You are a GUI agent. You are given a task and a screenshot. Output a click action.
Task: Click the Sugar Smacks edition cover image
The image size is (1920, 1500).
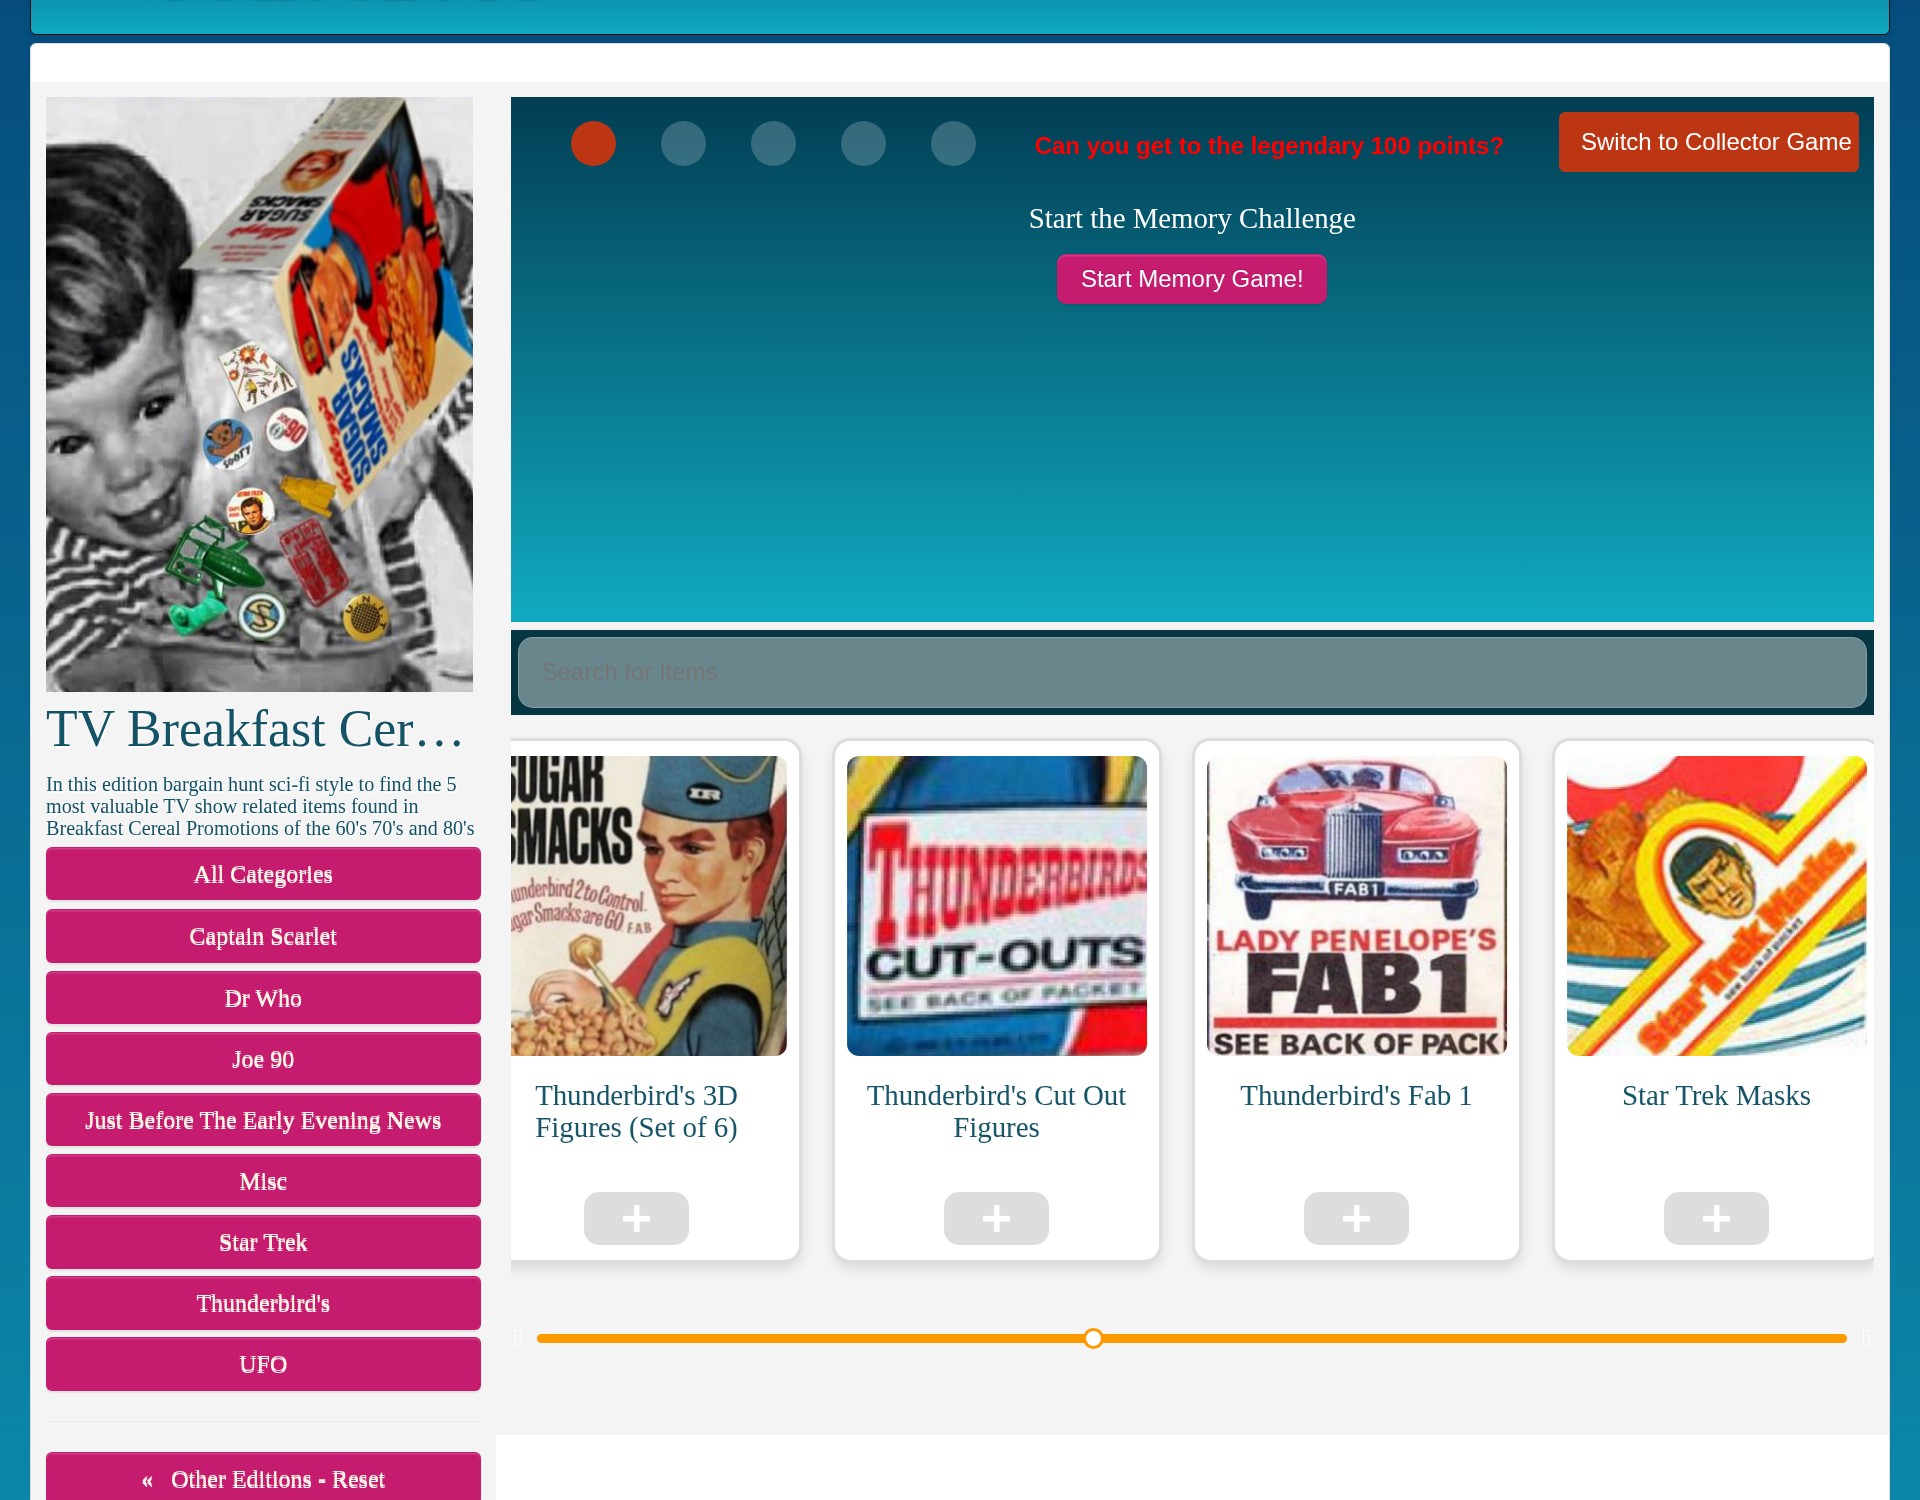[259, 394]
